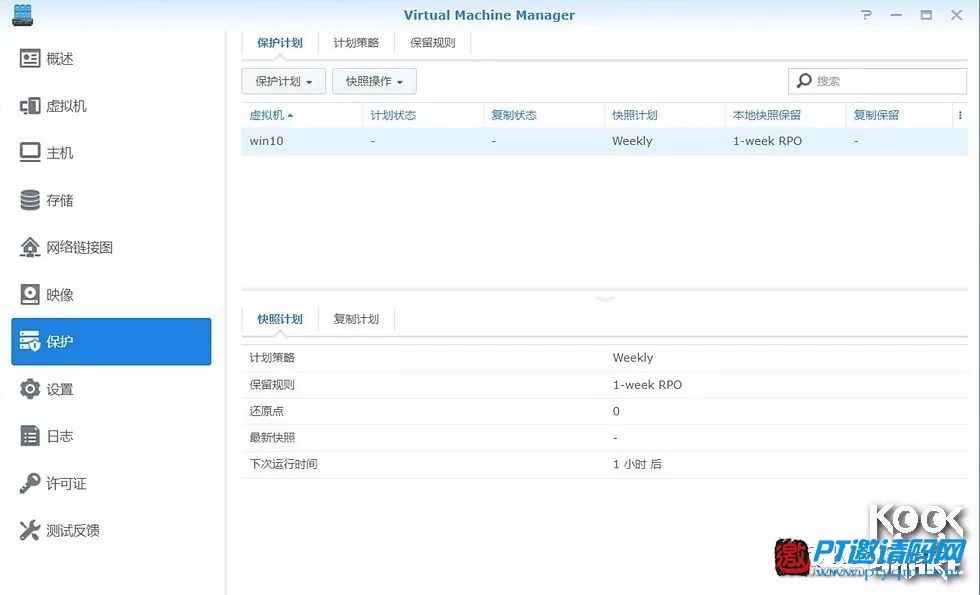Open the 许可证 license key icon

pos(30,483)
